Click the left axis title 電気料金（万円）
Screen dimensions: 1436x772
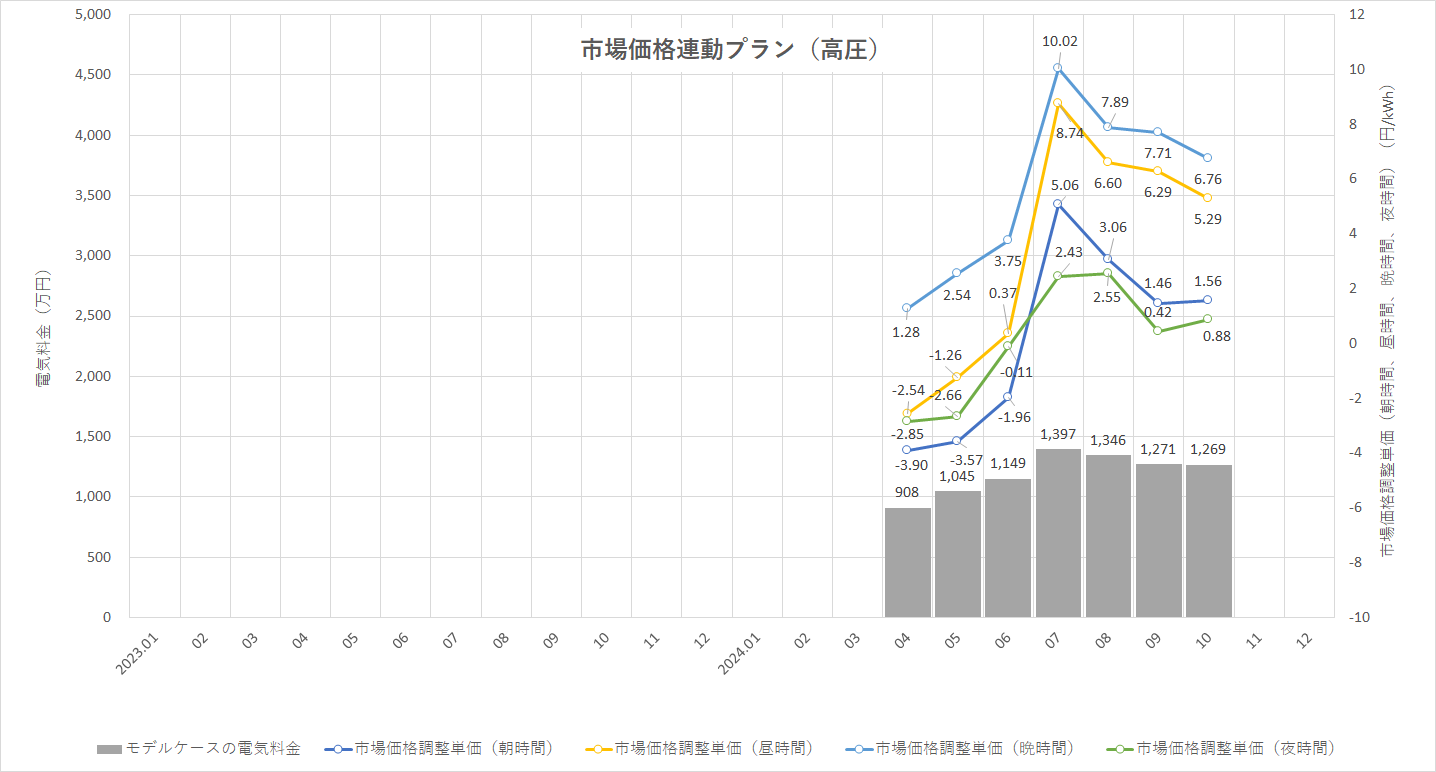coord(43,328)
